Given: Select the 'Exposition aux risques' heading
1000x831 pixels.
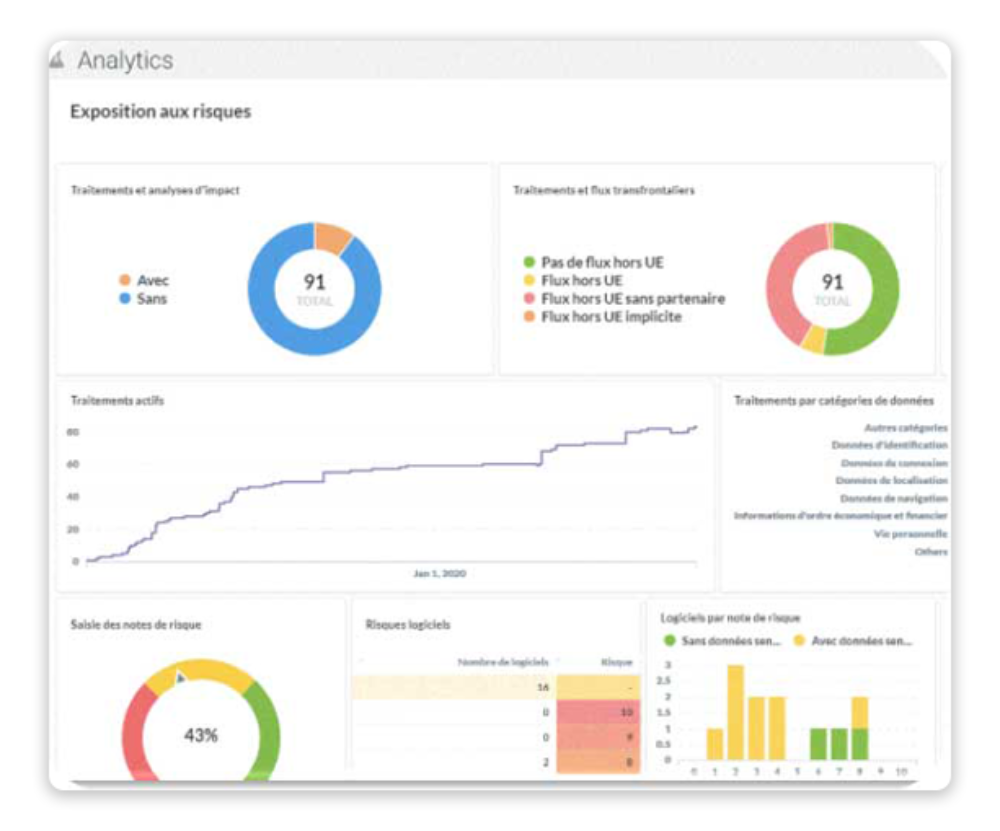Looking at the screenshot, I should 161,112.
